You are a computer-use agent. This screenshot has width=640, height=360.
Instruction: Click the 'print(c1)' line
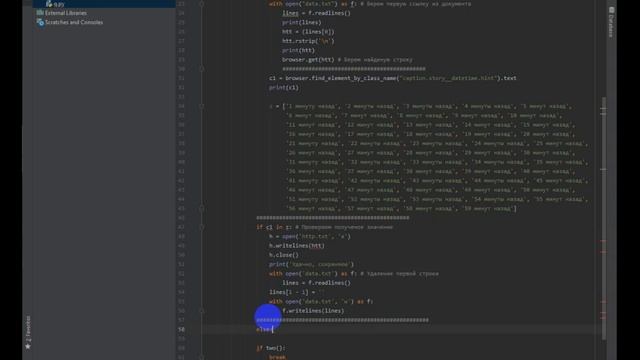284,88
